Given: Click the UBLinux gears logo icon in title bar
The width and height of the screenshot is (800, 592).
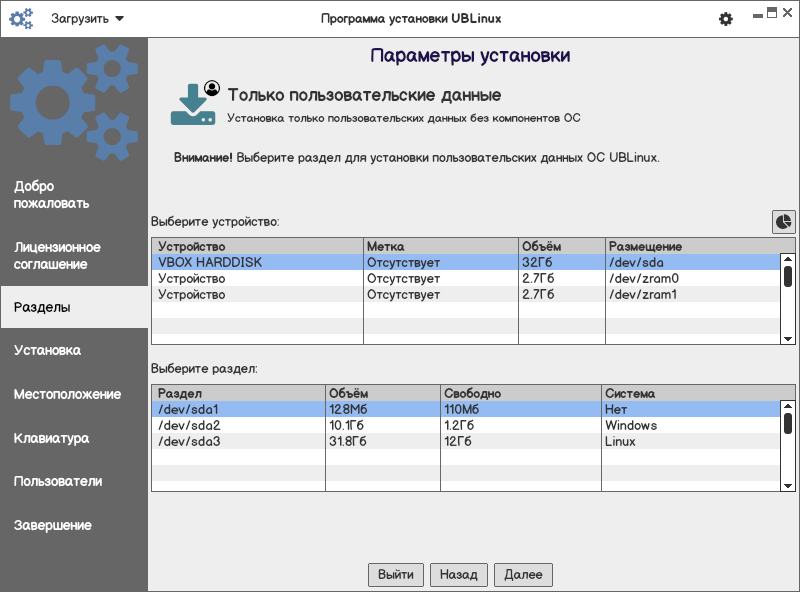Looking at the screenshot, I should (x=21, y=19).
